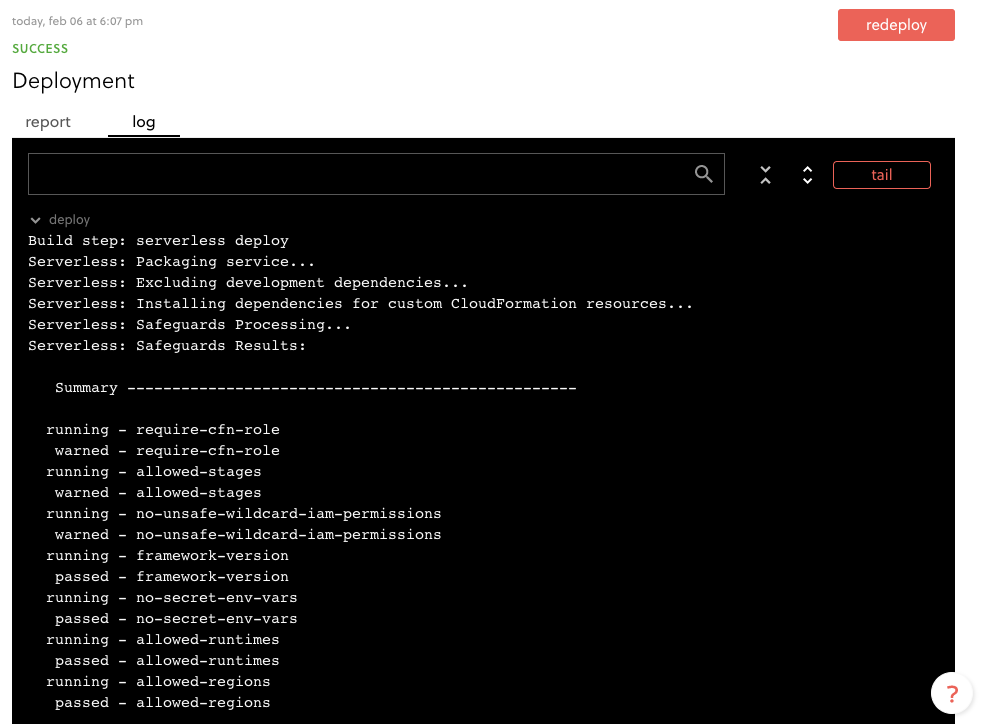The width and height of the screenshot is (994, 724).
Task: Click line 'Serverless: Packaging service...'
Action: pos(171,262)
